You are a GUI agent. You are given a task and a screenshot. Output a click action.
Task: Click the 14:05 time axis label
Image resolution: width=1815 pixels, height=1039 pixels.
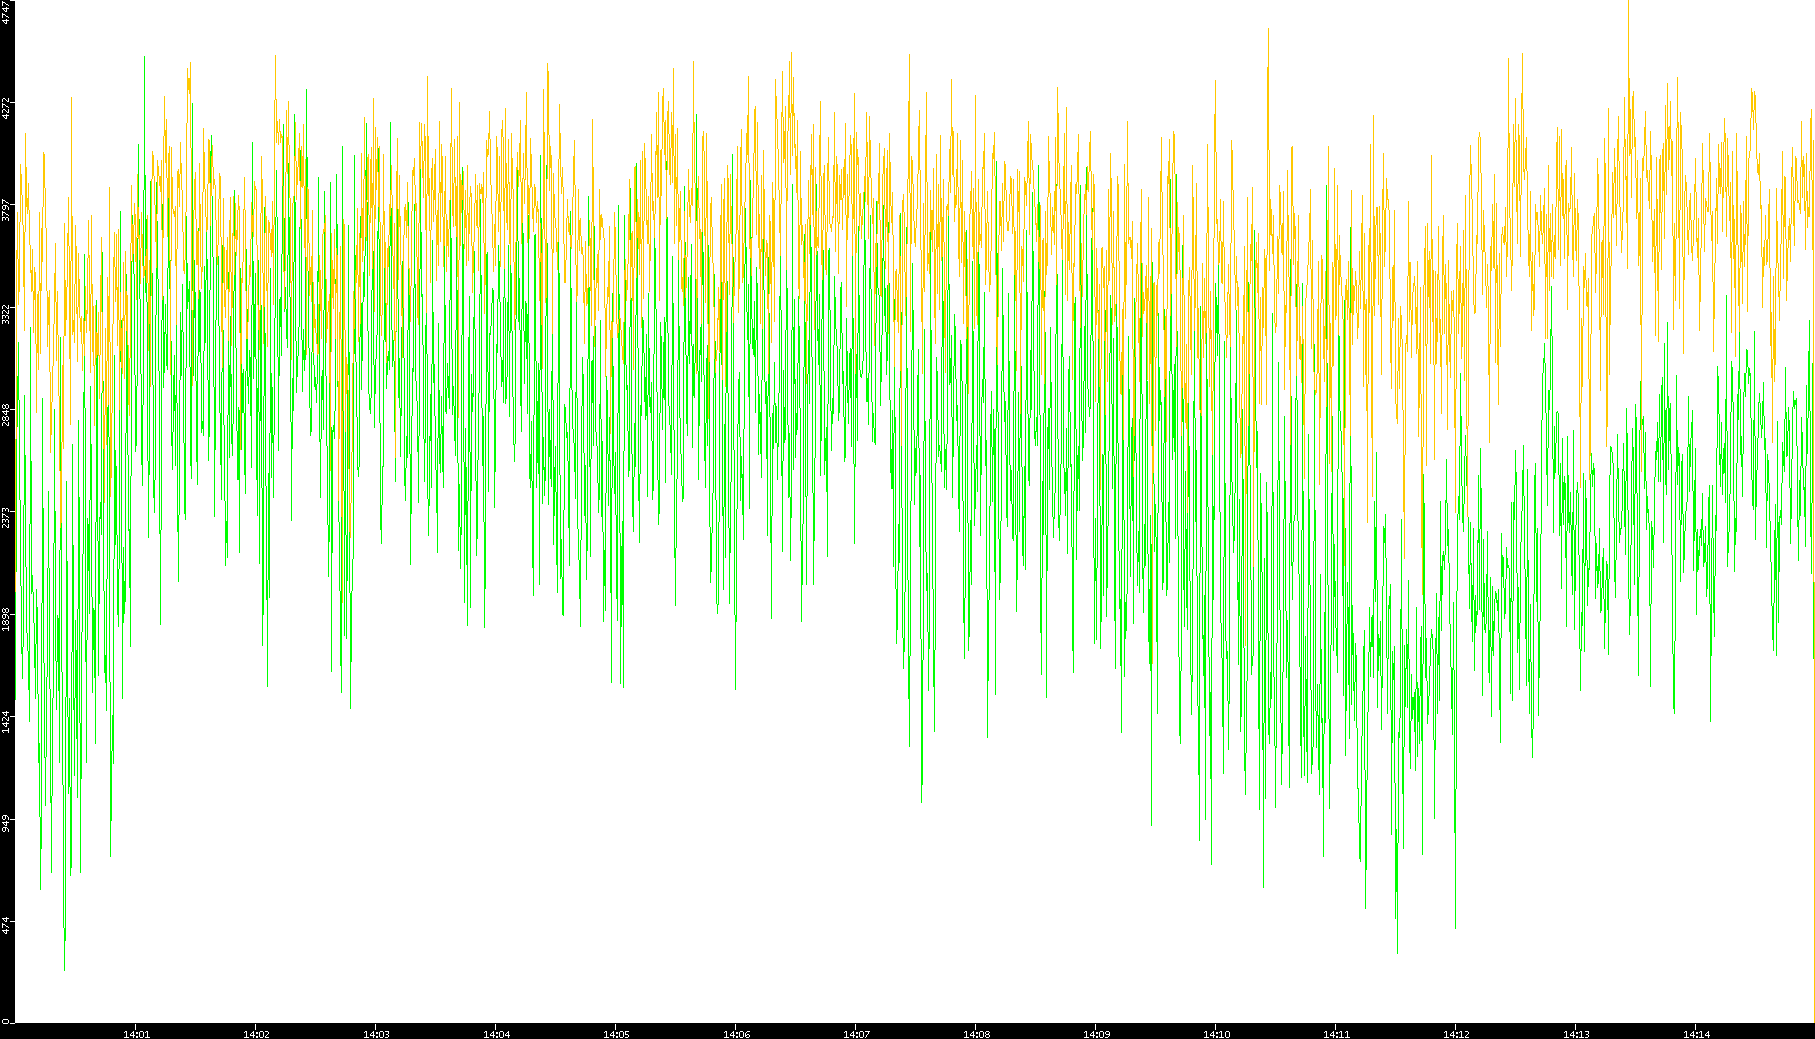tap(616, 1034)
